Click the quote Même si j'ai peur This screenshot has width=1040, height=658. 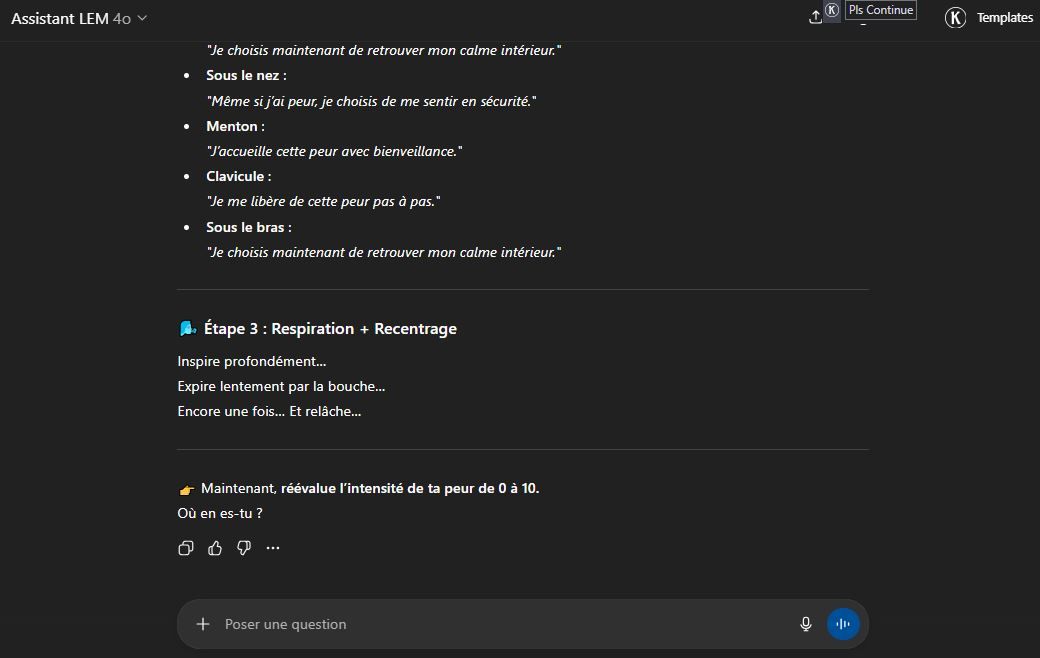371,101
